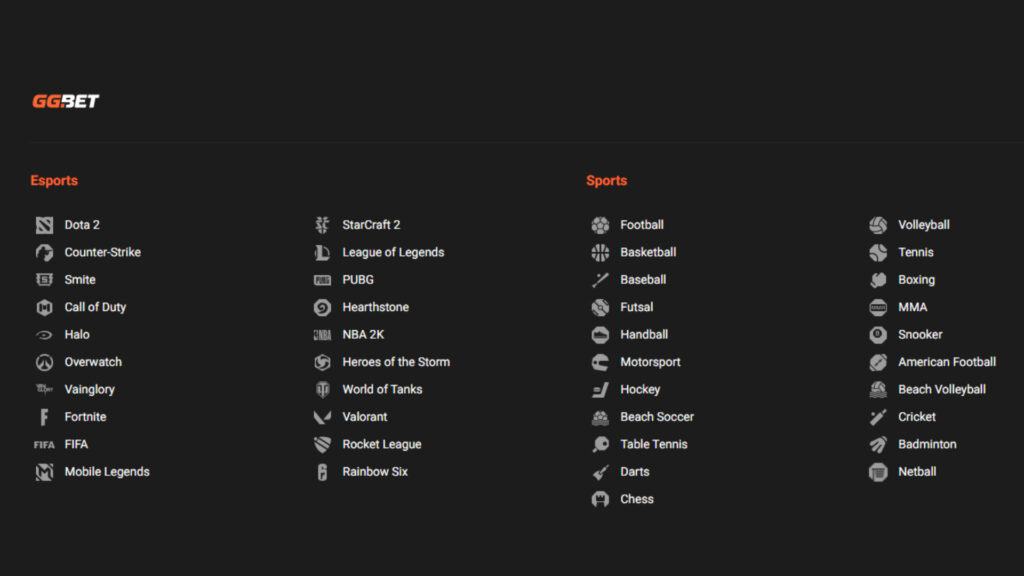
Task: Click the Call of Duty icon
Action: [x=44, y=308]
